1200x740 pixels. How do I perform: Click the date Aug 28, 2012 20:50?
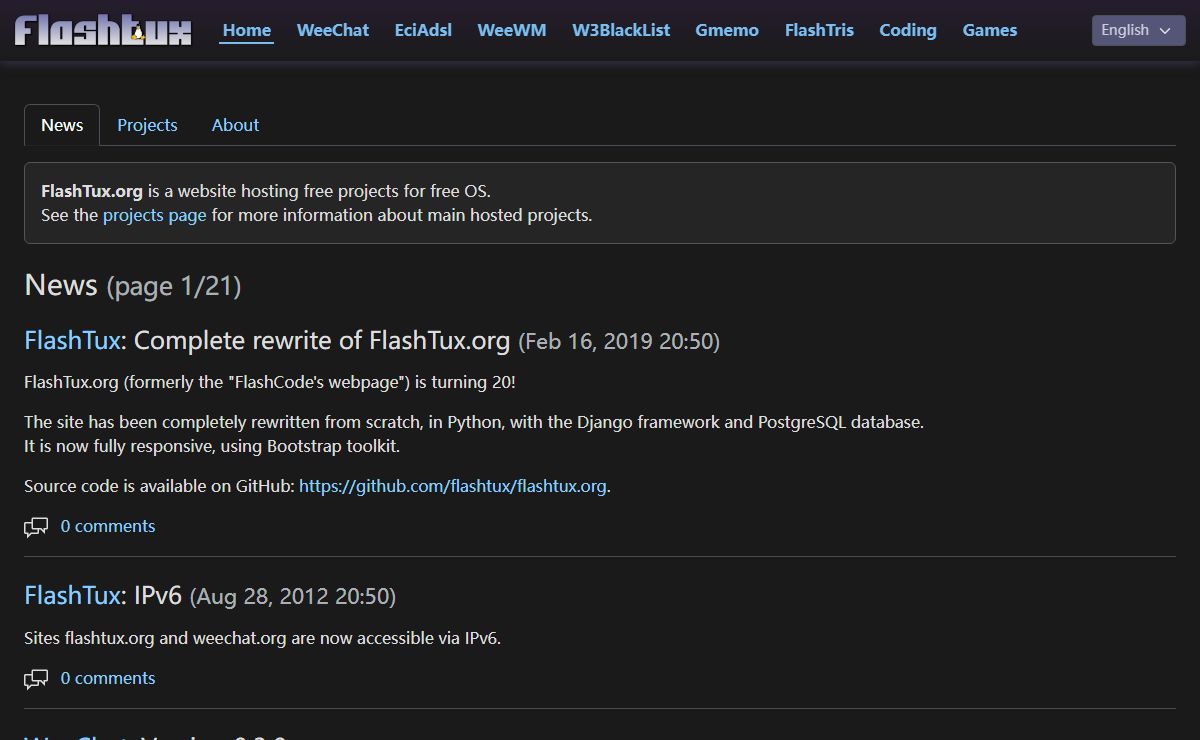[293, 597]
